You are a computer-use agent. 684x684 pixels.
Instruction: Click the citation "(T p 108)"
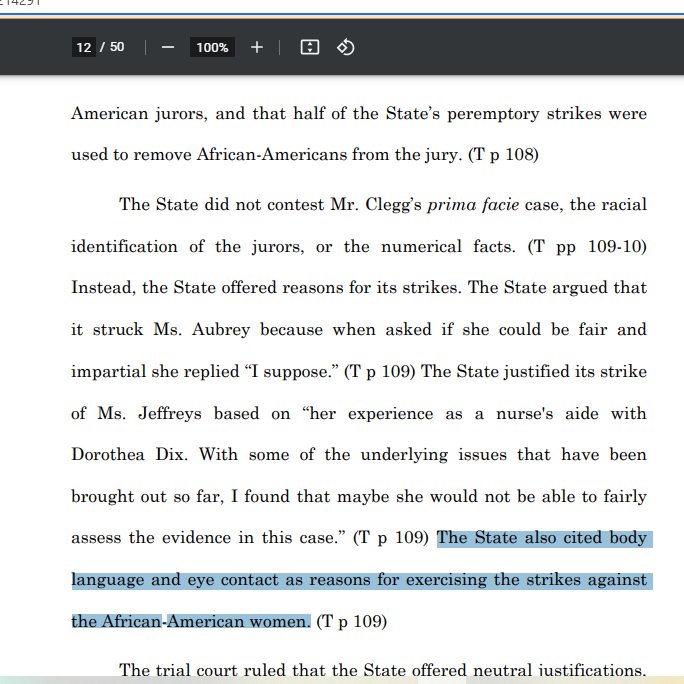[x=503, y=154]
